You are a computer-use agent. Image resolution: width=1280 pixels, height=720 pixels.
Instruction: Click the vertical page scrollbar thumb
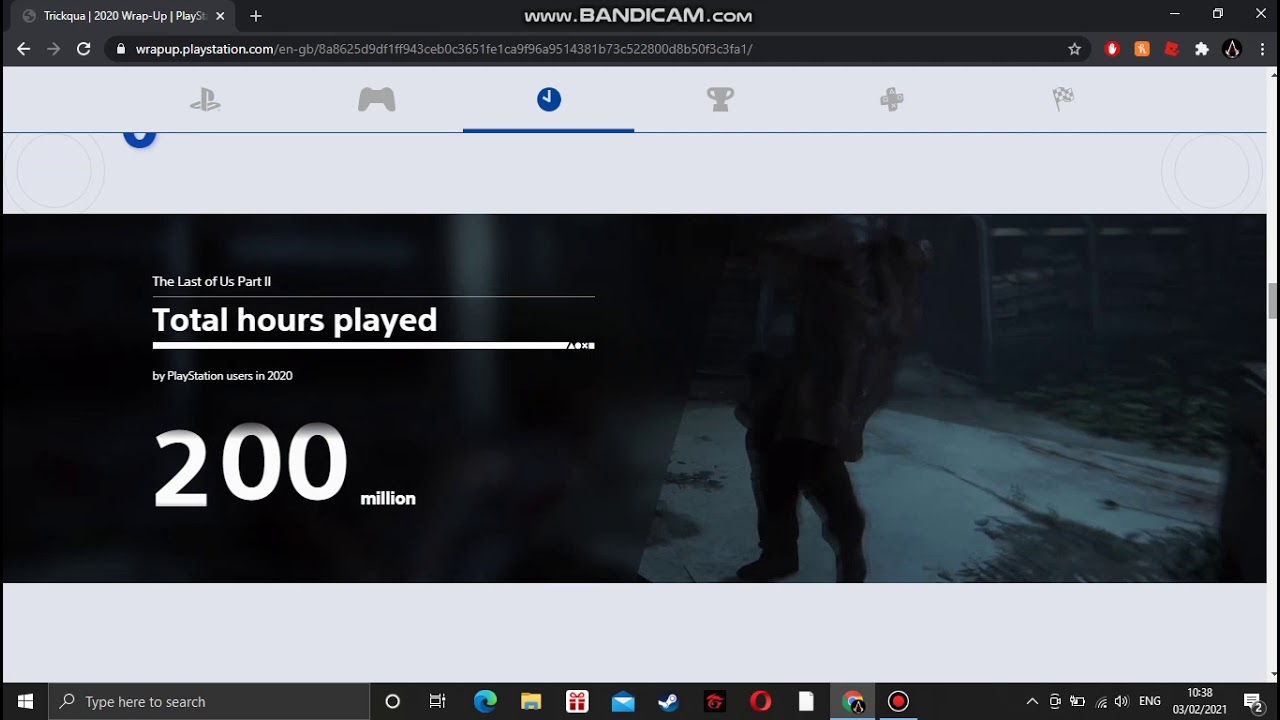pos(1273,301)
